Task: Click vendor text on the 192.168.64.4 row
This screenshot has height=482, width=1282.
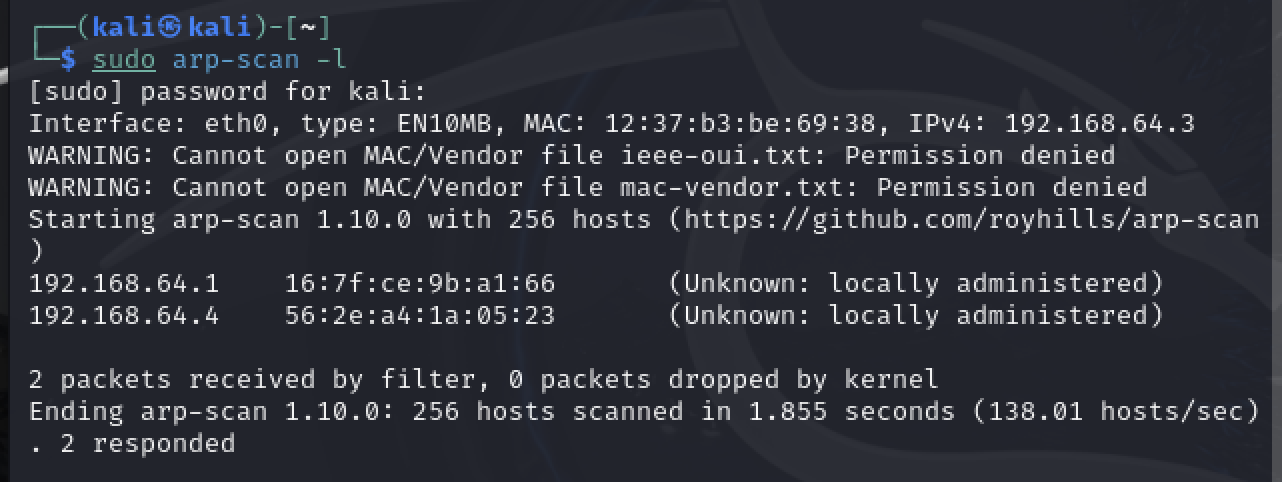Action: pos(916,316)
